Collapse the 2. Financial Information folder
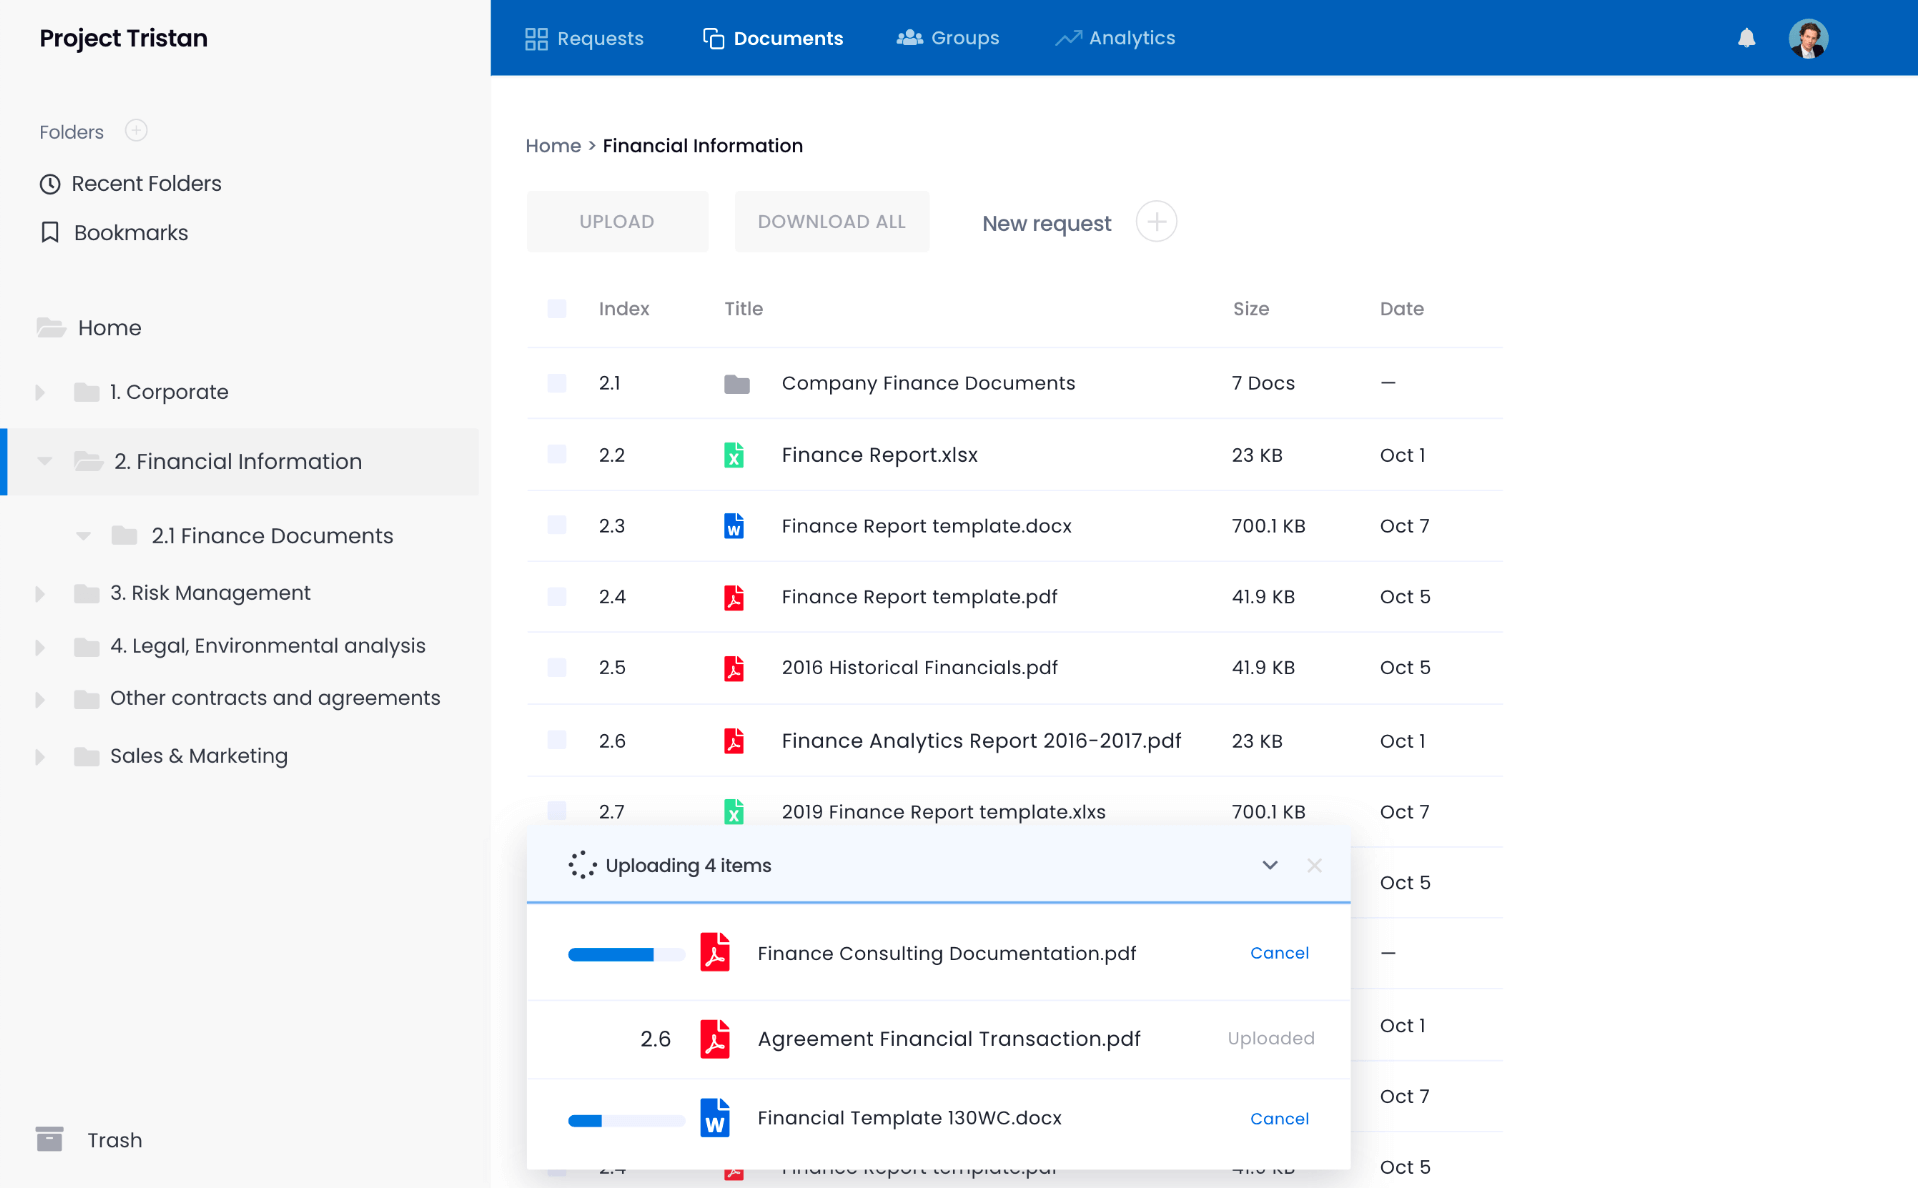This screenshot has height=1189, width=1920. point(42,461)
